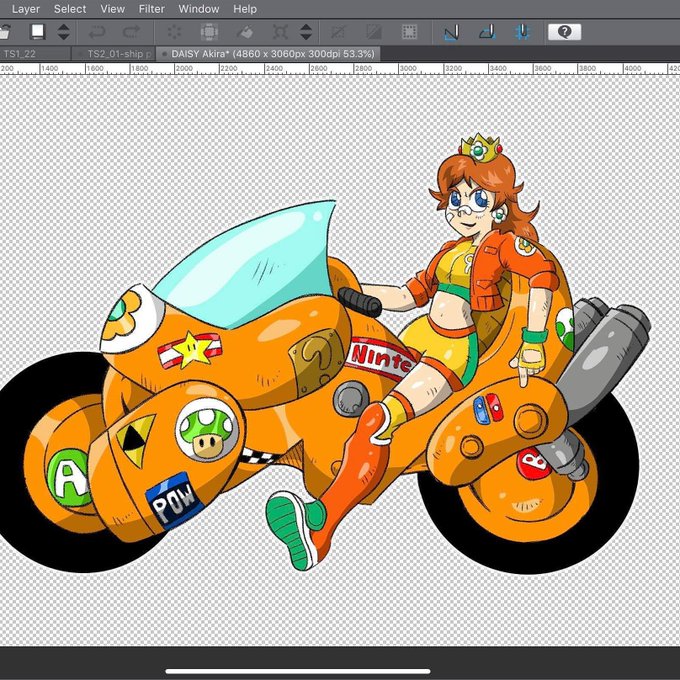
Task: Open the Layer menu
Action: click(26, 9)
